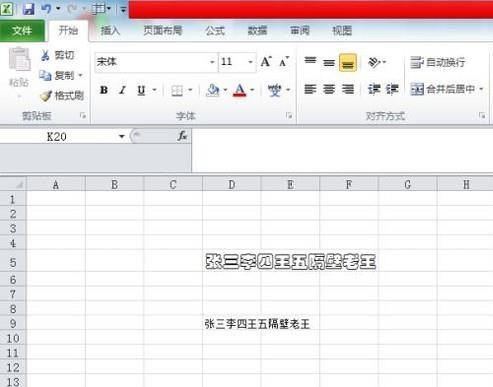The width and height of the screenshot is (493, 387).
Task: Expand the merge and center (合并后居中) arrow
Action: 481,89
